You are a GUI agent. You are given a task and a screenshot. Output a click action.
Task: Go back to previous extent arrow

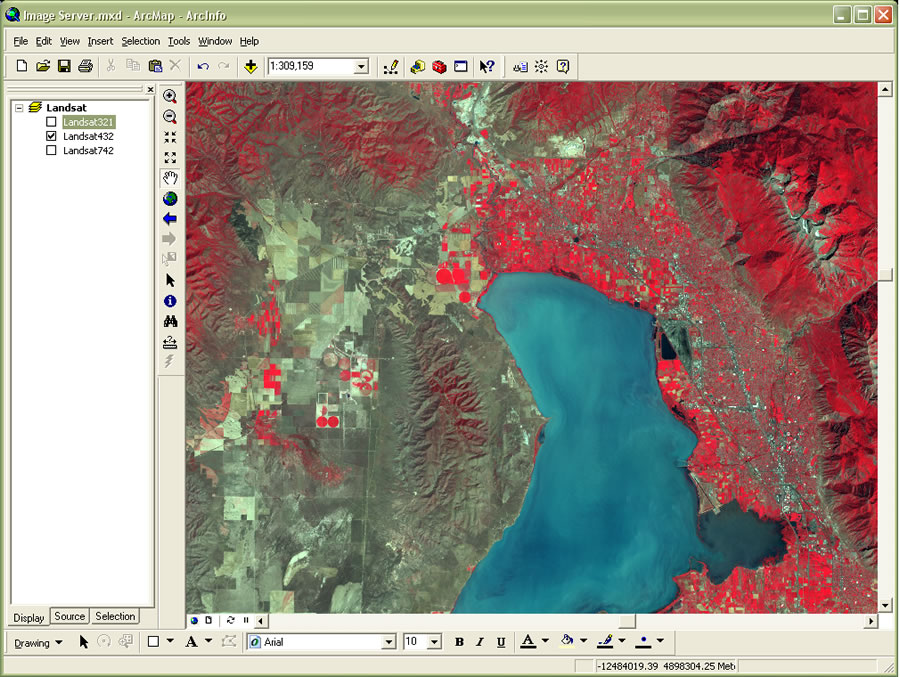(170, 218)
